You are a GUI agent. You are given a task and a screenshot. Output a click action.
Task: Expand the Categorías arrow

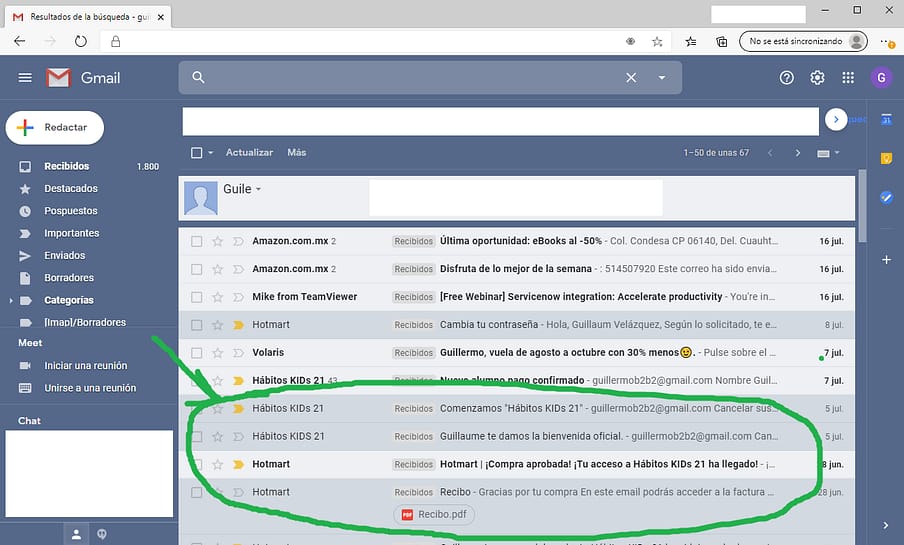[x=10, y=300]
